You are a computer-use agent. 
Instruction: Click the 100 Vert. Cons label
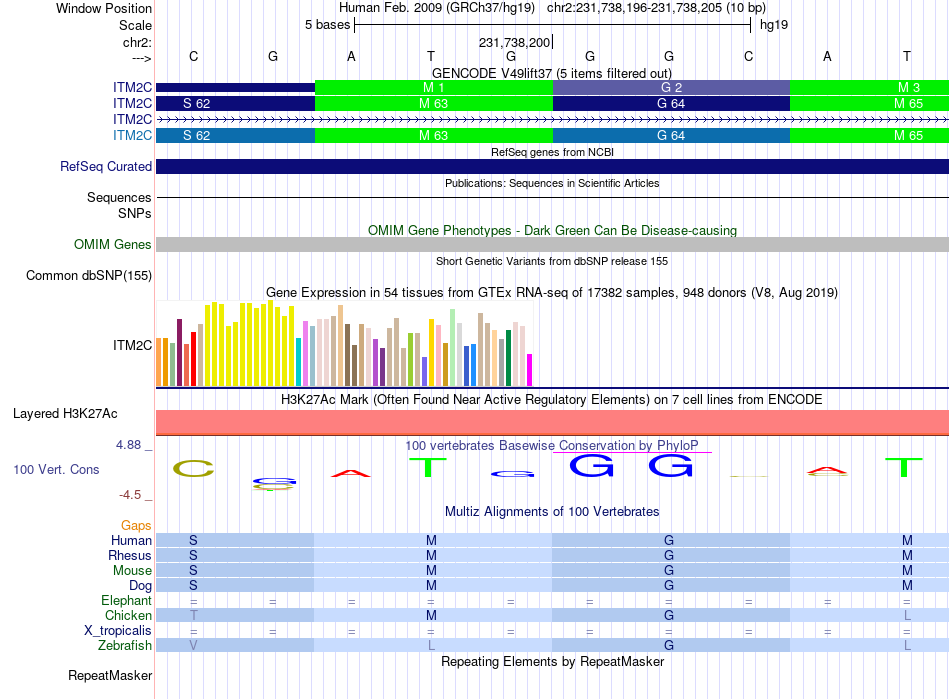coord(56,469)
